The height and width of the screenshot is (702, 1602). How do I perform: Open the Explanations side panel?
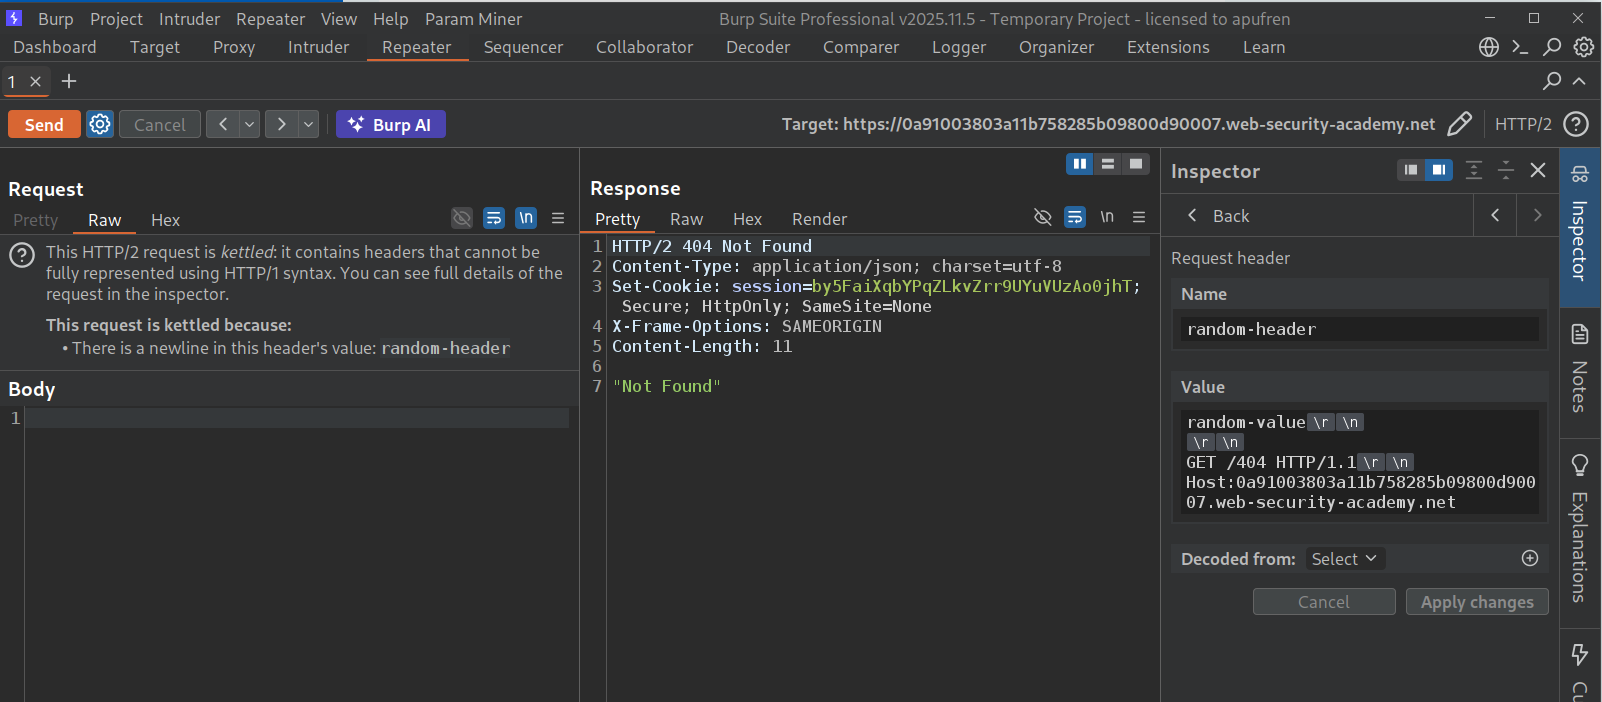(1579, 528)
